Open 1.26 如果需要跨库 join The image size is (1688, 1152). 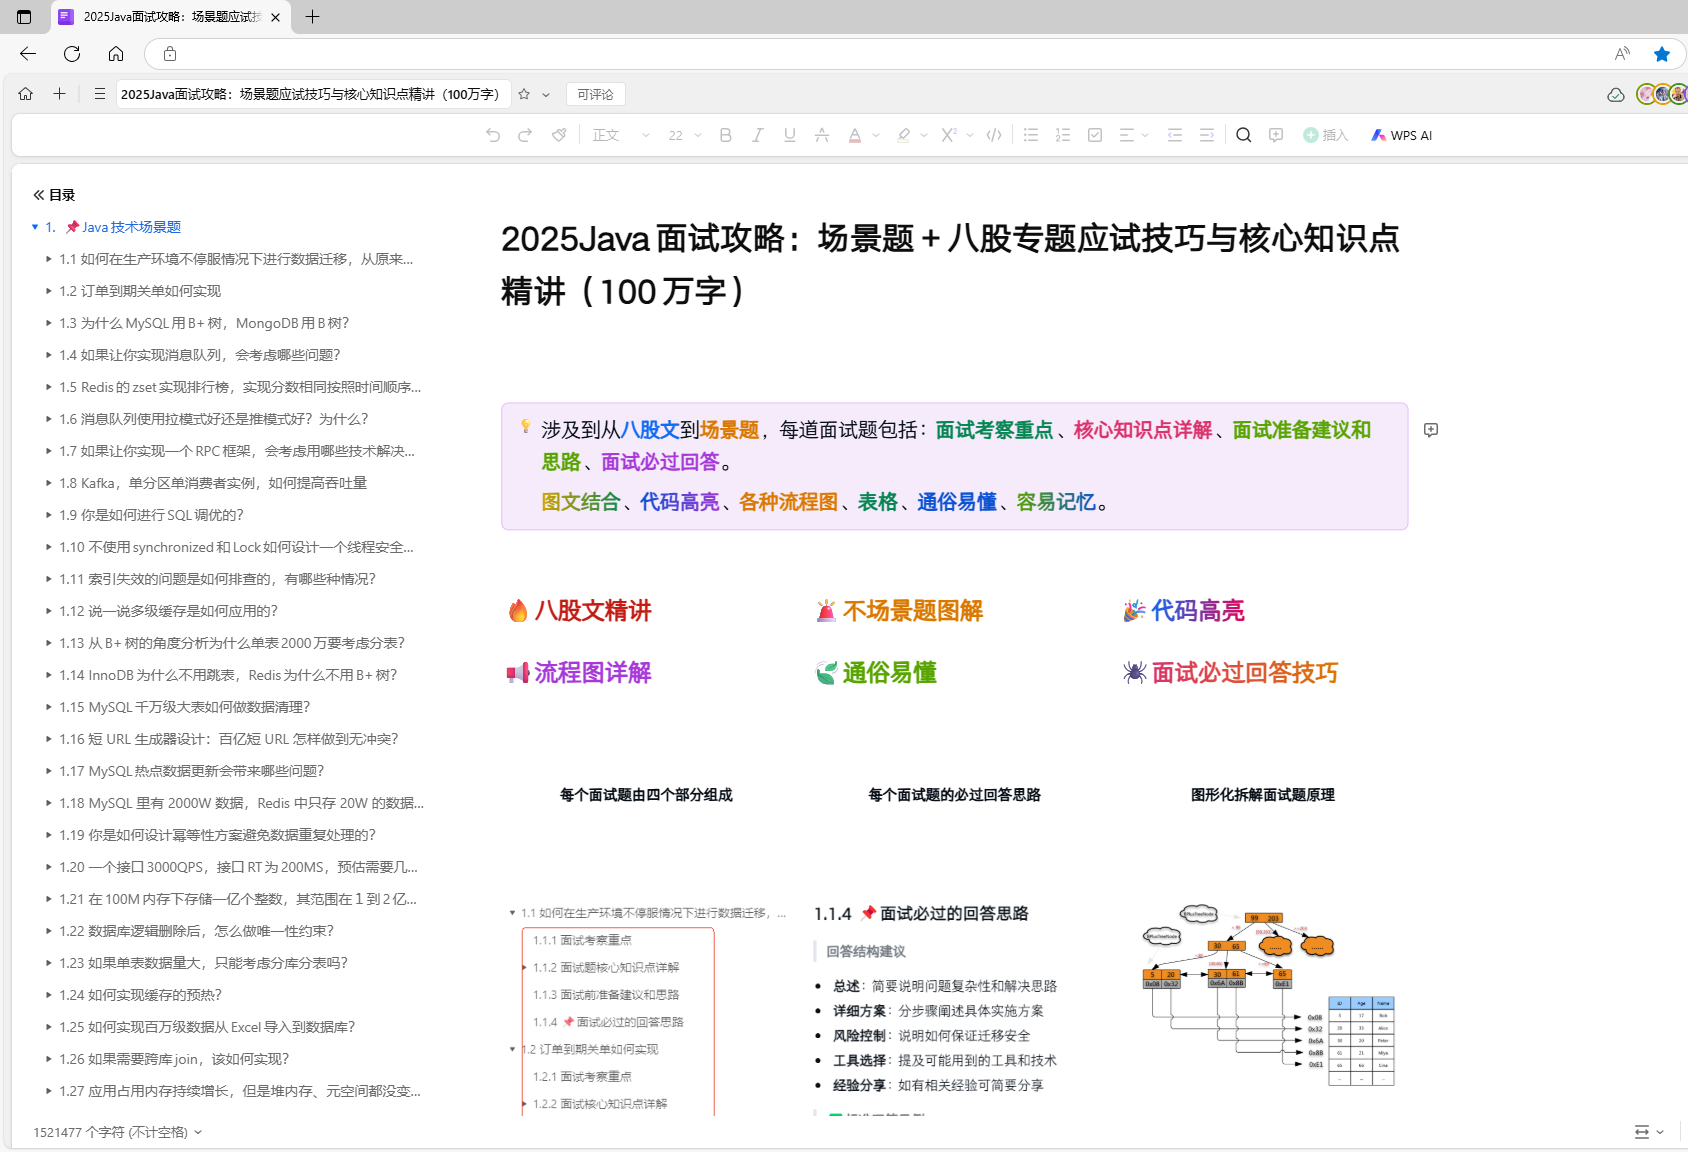tap(174, 1059)
